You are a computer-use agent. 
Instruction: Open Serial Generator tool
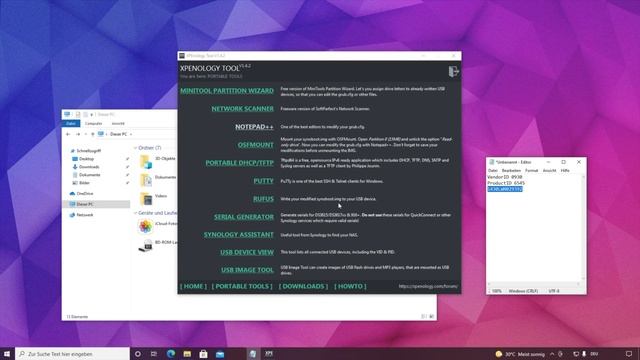tap(244, 217)
